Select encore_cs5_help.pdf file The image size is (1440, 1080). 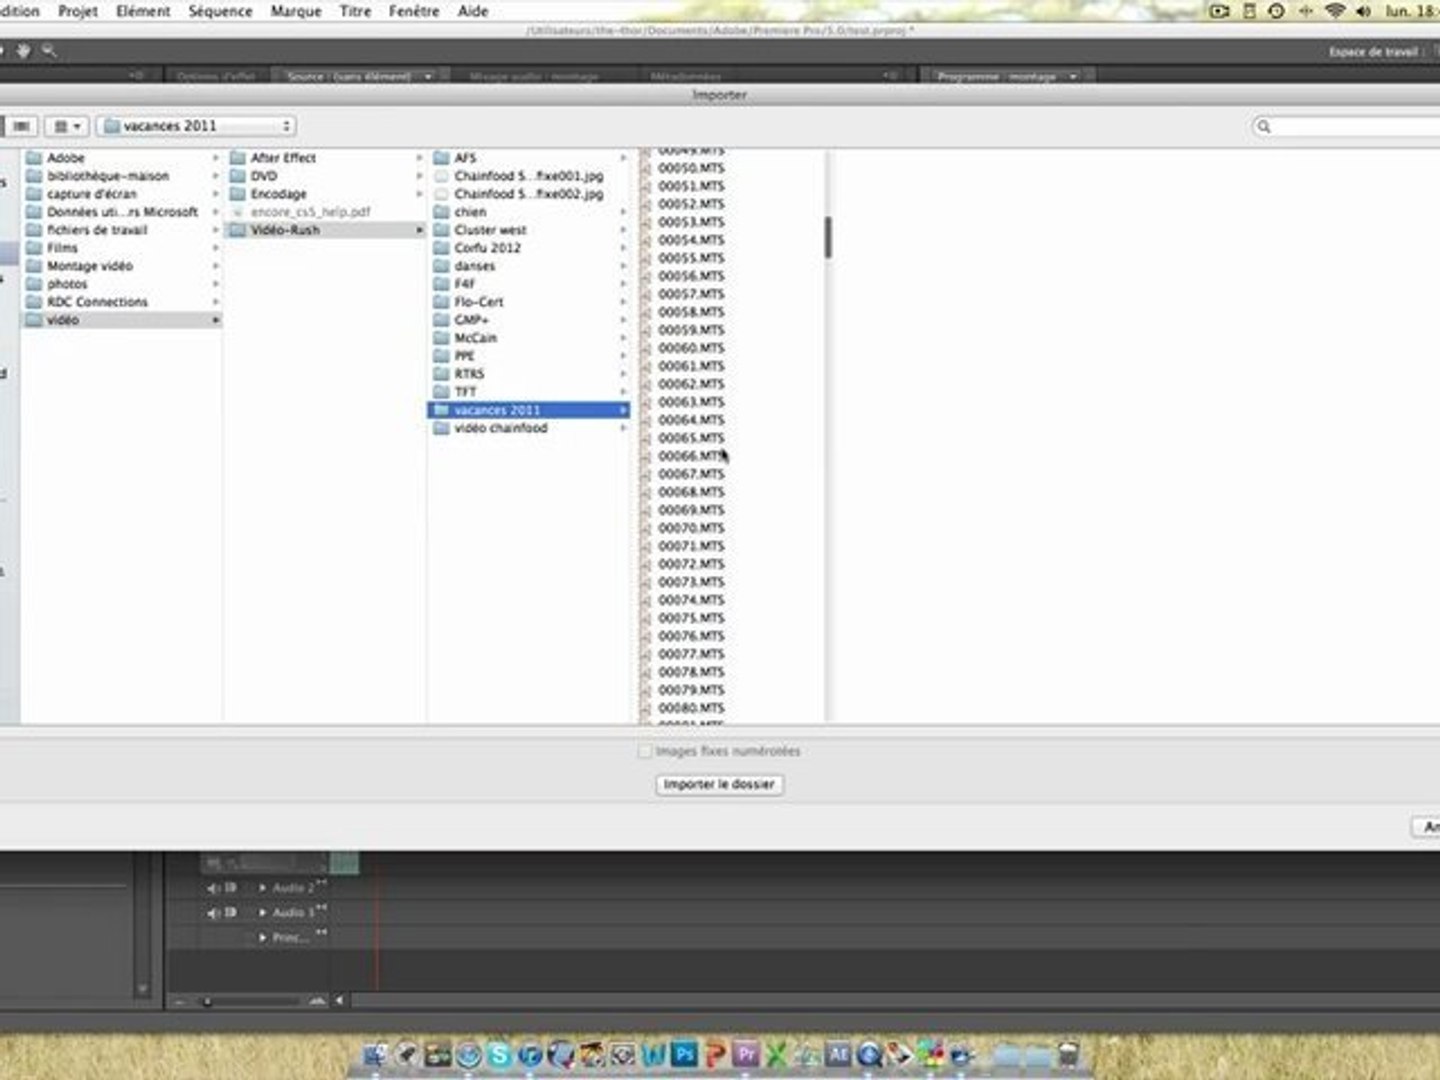pos(326,212)
